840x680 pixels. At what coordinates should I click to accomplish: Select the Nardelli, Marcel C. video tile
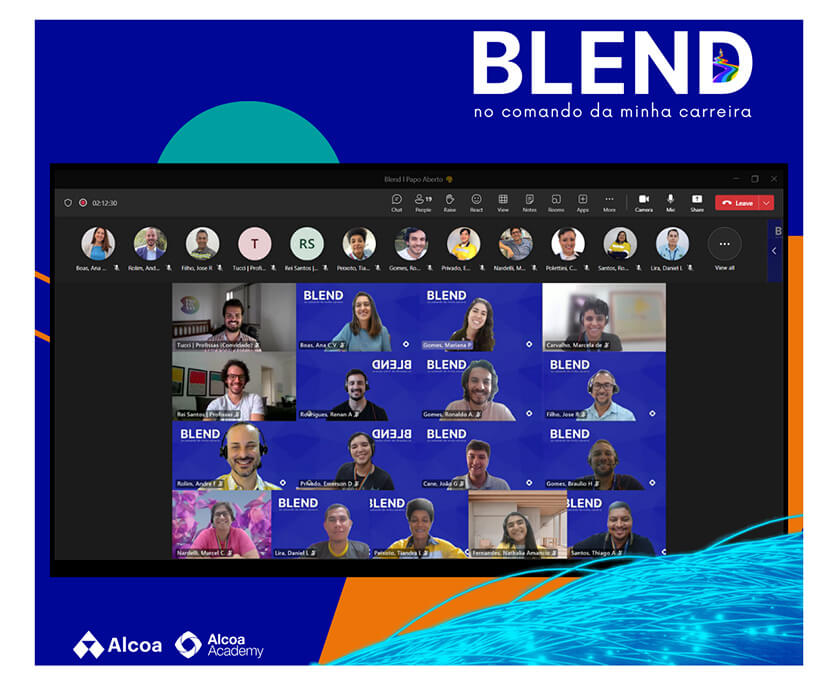point(222,525)
